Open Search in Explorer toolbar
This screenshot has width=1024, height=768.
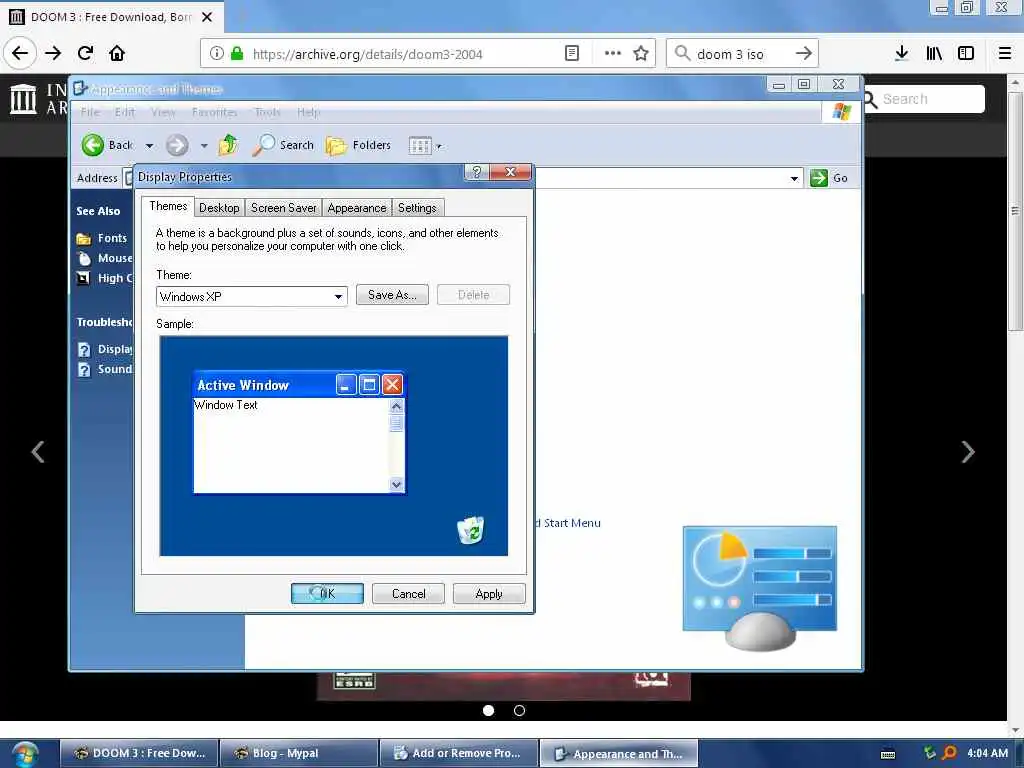(x=283, y=145)
